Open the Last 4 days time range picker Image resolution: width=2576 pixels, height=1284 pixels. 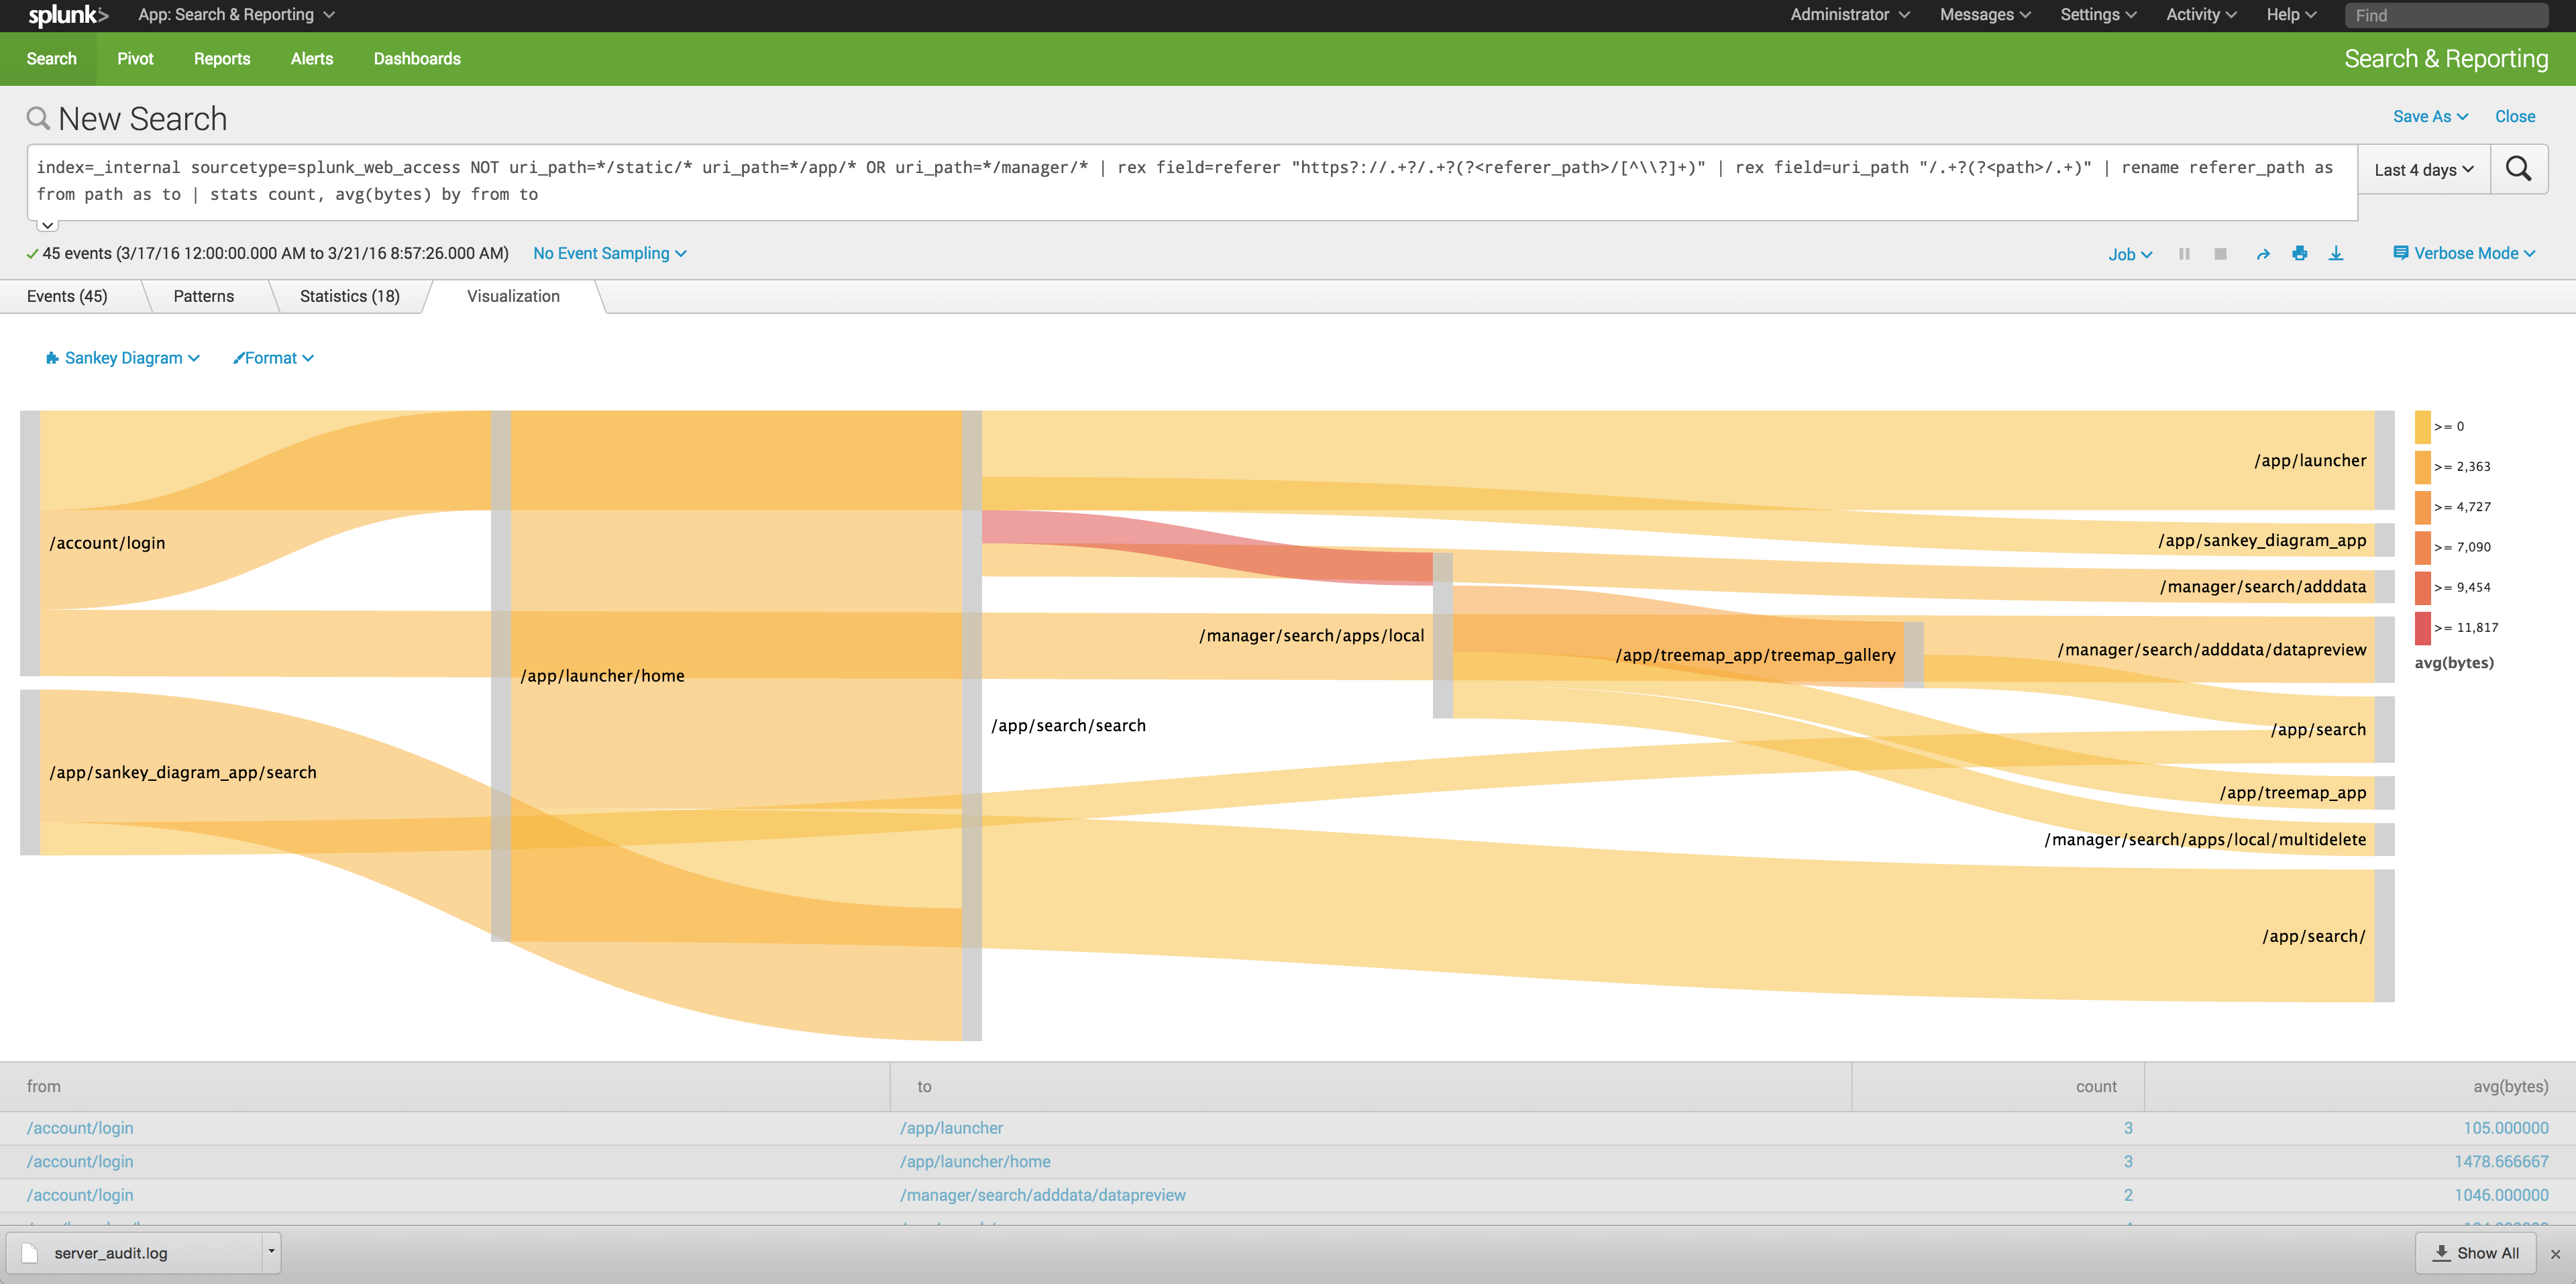[x=2422, y=169]
